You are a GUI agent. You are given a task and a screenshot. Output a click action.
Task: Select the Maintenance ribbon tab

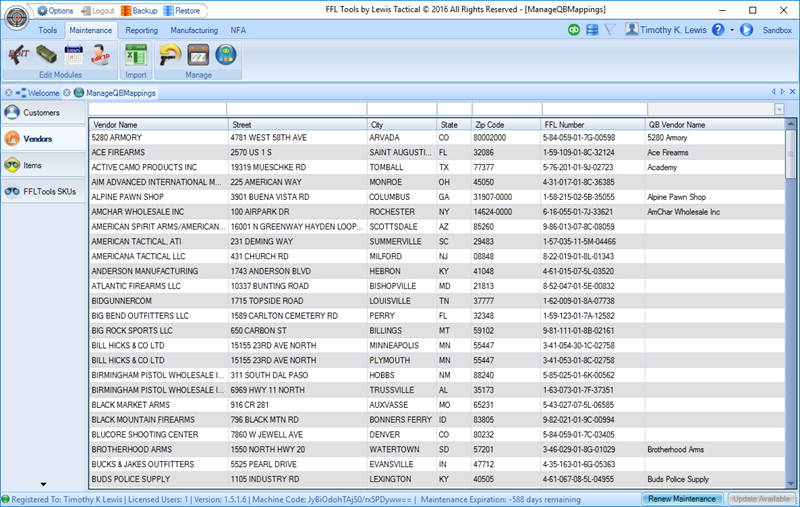click(90, 31)
